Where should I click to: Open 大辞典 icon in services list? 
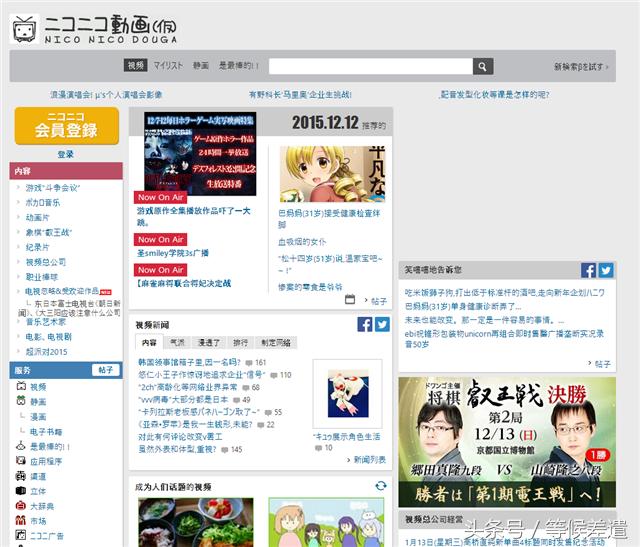click(21, 506)
